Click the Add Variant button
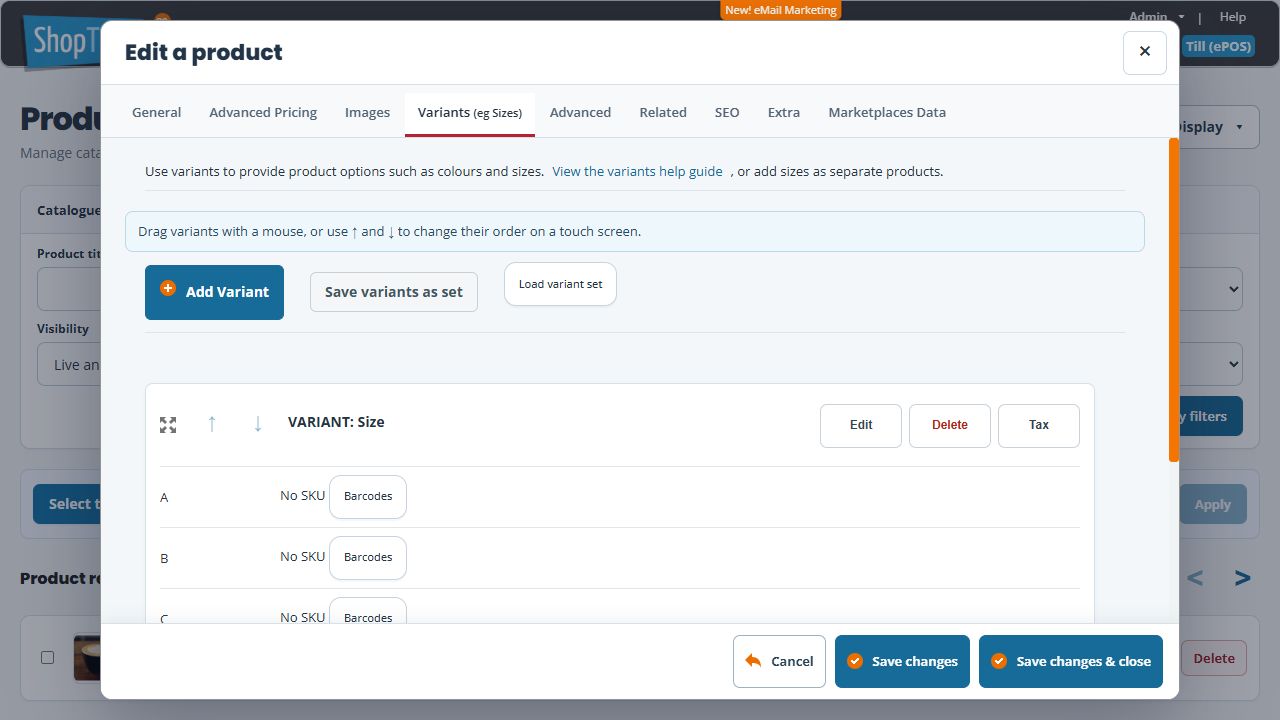Screen dimensions: 1280x720 pyautogui.click(x=214, y=292)
